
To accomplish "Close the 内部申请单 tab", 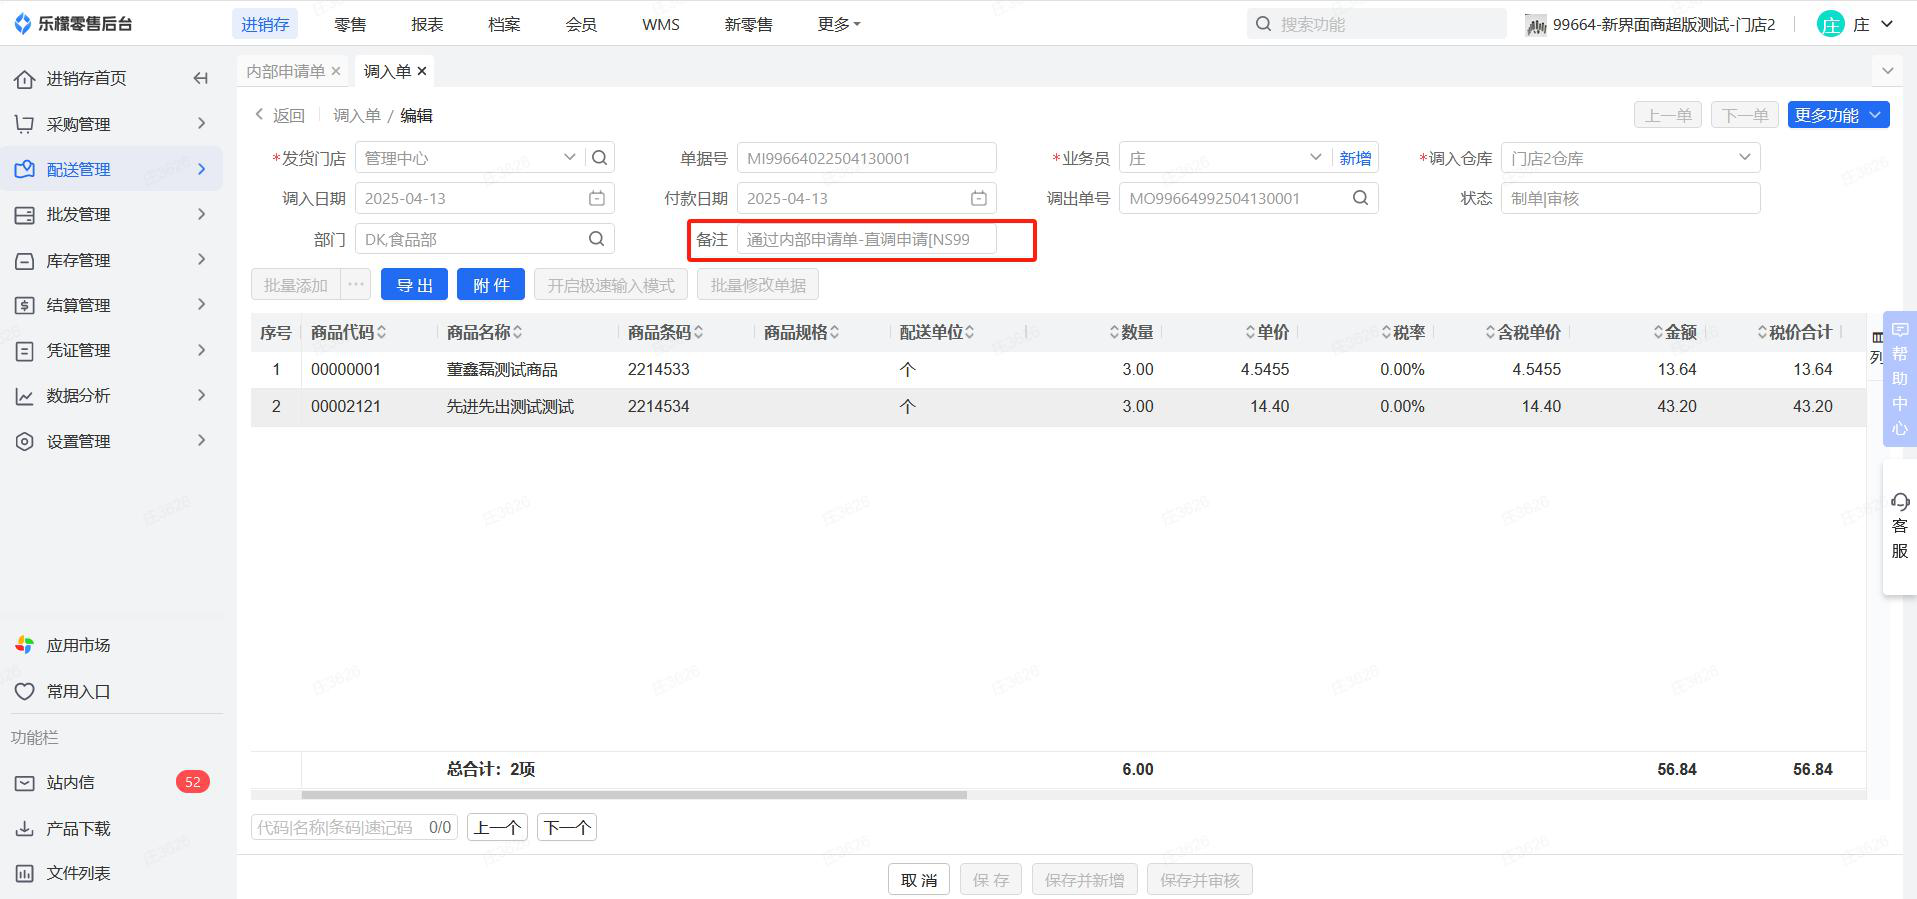I will [x=336, y=71].
